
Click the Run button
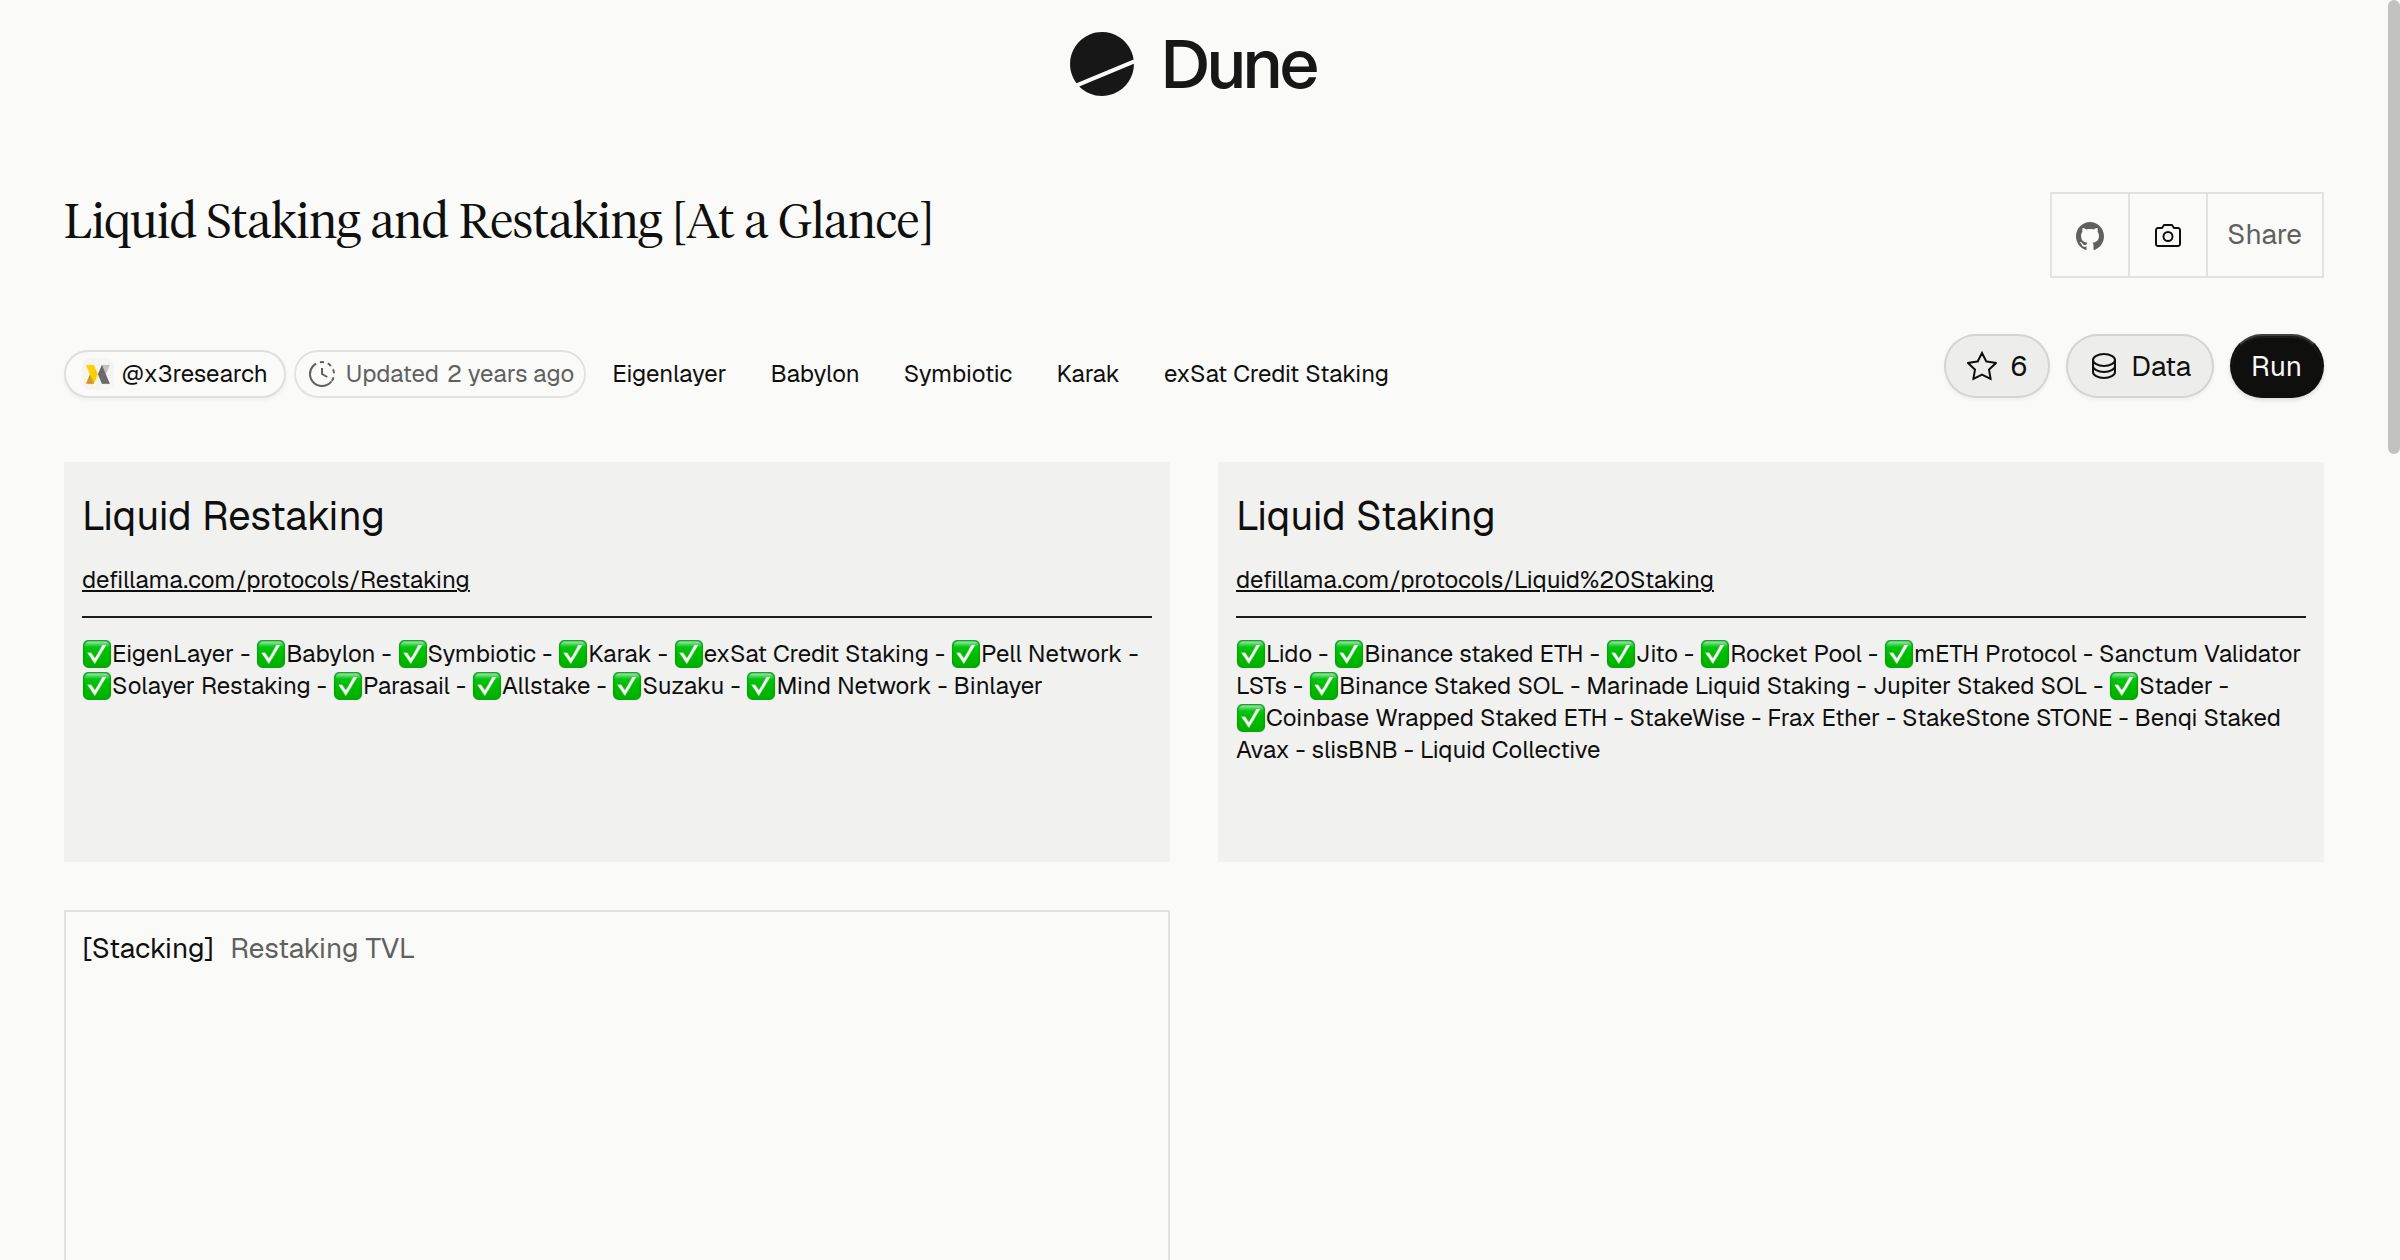tap(2276, 366)
